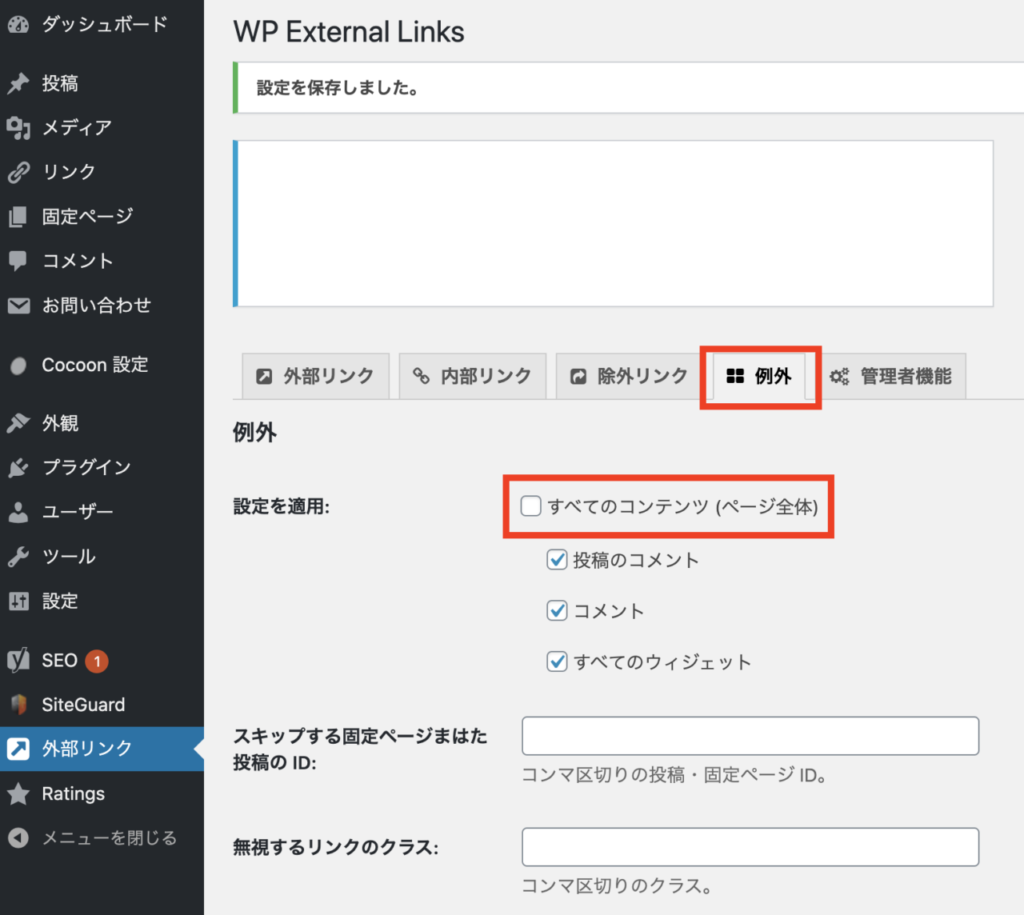Click the envelope icon beside お問い合わせ
This screenshot has height=915, width=1024.
[x=18, y=305]
